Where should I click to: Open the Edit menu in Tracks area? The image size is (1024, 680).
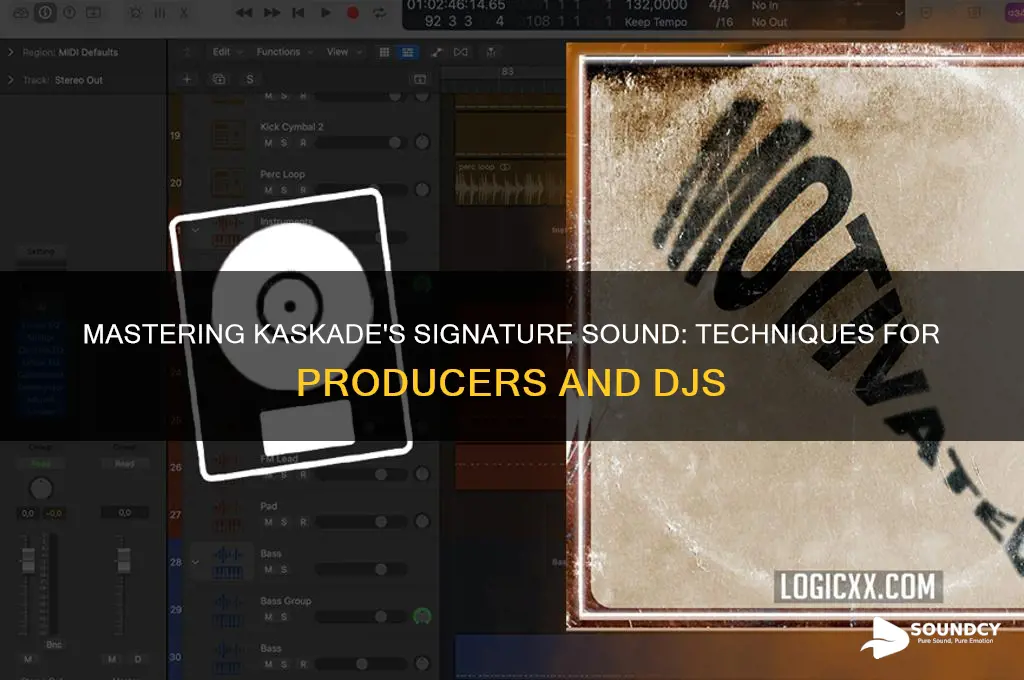(227, 52)
